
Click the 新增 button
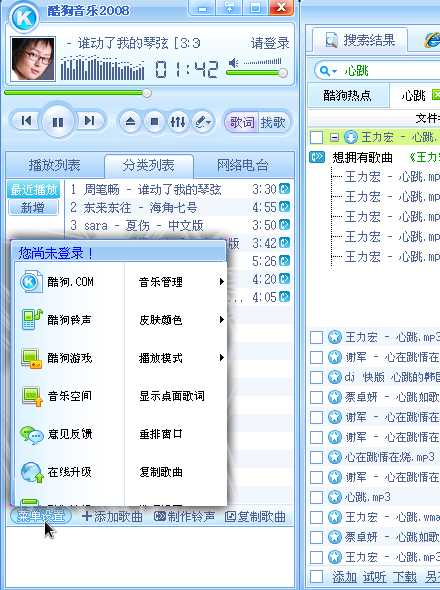[x=33, y=207]
